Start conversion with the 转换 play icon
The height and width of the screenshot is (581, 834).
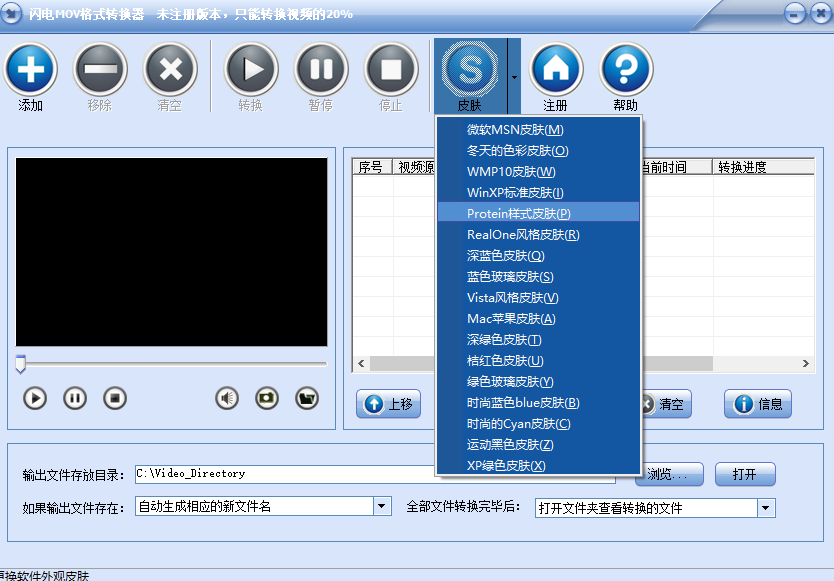tap(251, 69)
